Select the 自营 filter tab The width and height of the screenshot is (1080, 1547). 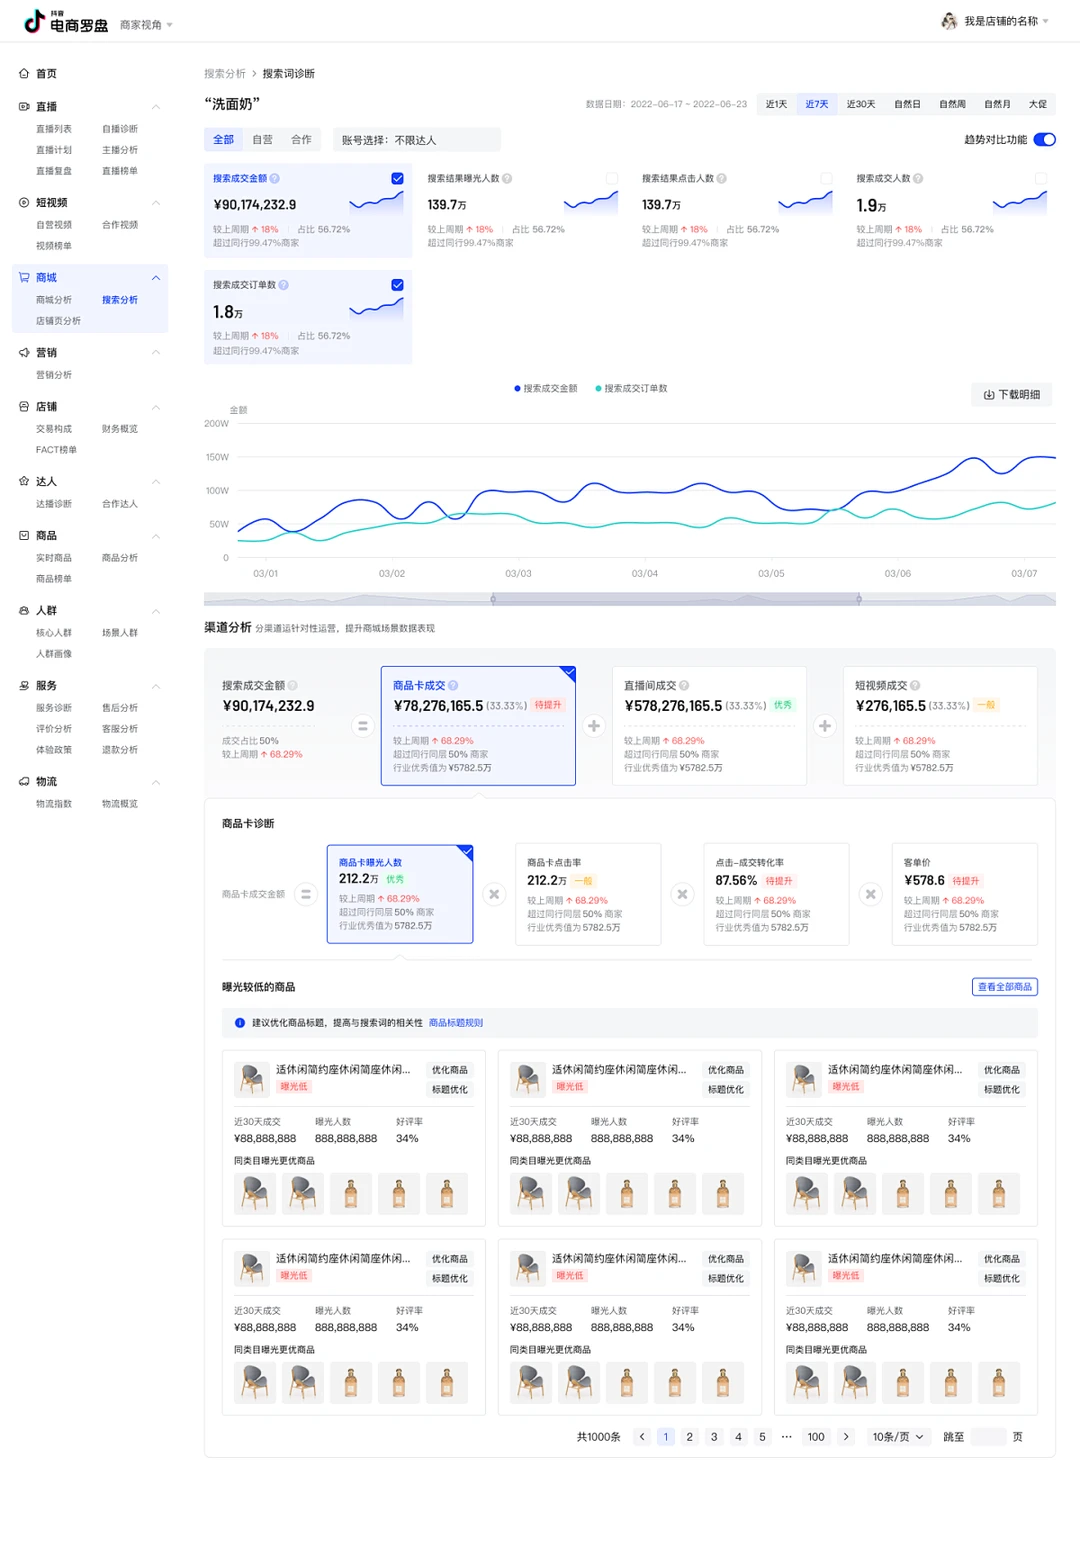tap(263, 140)
